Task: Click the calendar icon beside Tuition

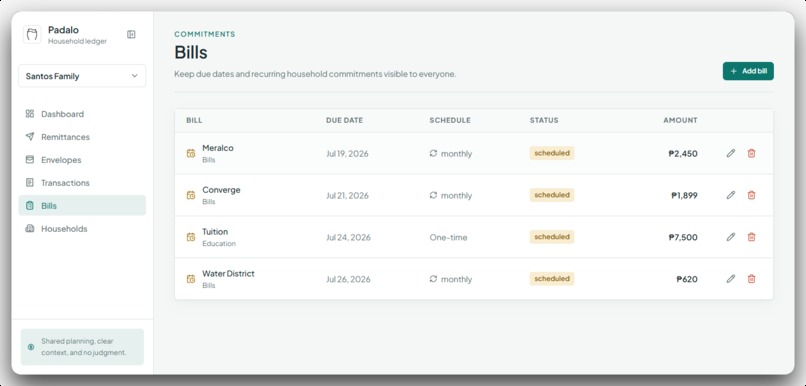Action: [191, 237]
